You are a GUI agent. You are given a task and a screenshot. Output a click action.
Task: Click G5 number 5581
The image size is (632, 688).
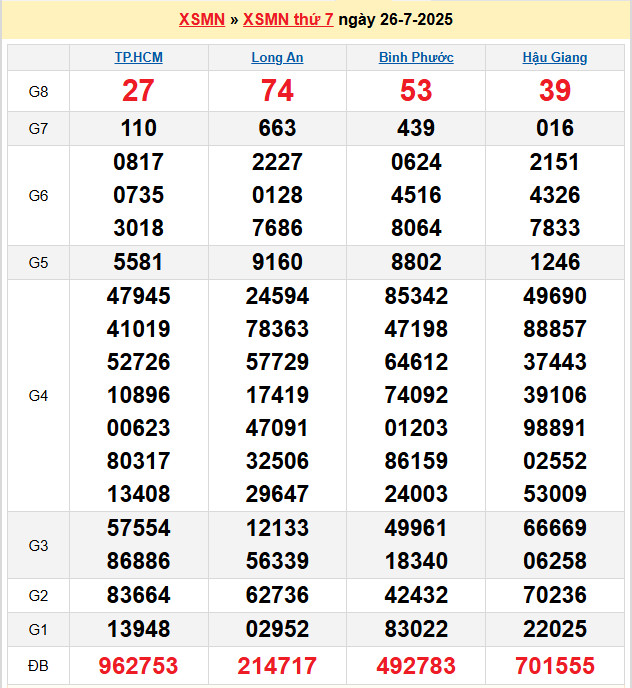click(139, 262)
